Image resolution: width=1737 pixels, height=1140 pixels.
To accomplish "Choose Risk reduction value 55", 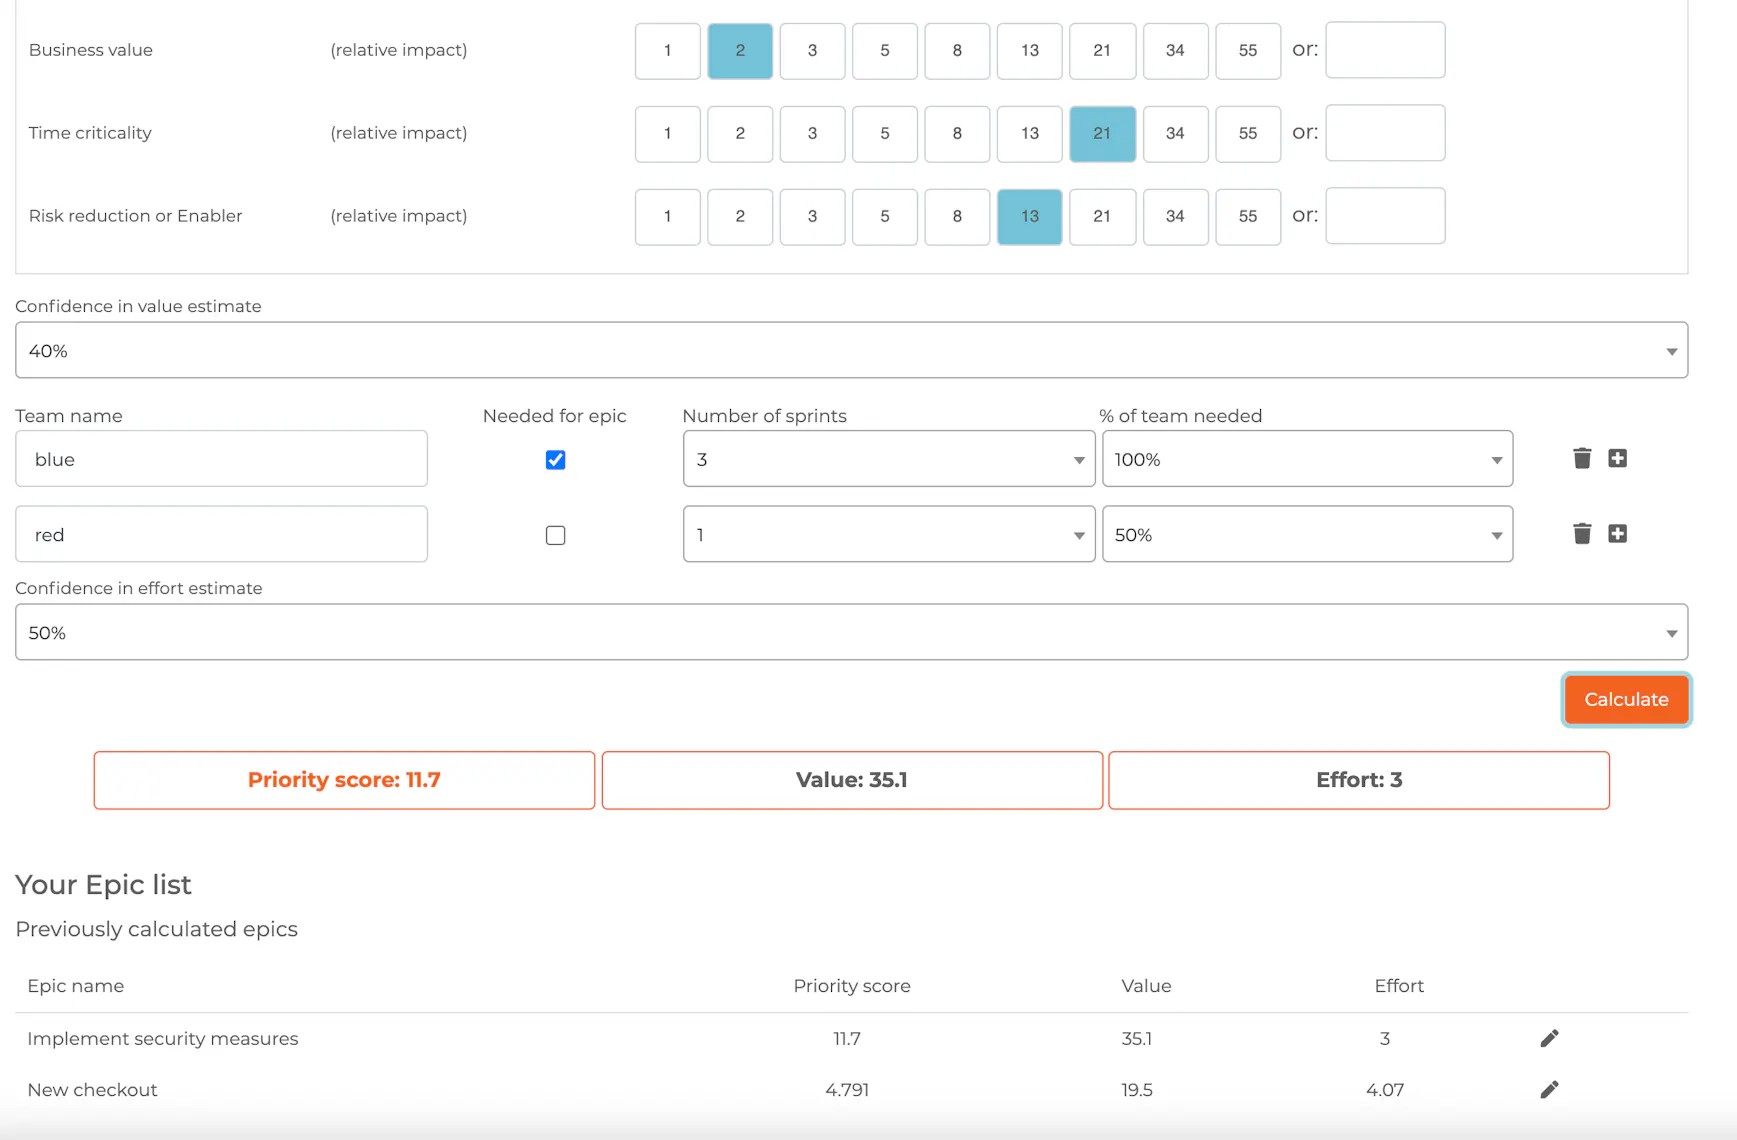I will click(1248, 216).
